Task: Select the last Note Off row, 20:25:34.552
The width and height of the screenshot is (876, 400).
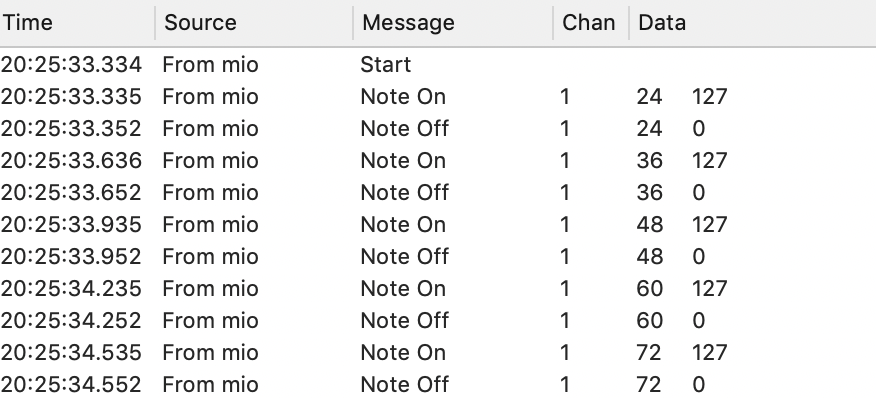Action: (x=438, y=384)
